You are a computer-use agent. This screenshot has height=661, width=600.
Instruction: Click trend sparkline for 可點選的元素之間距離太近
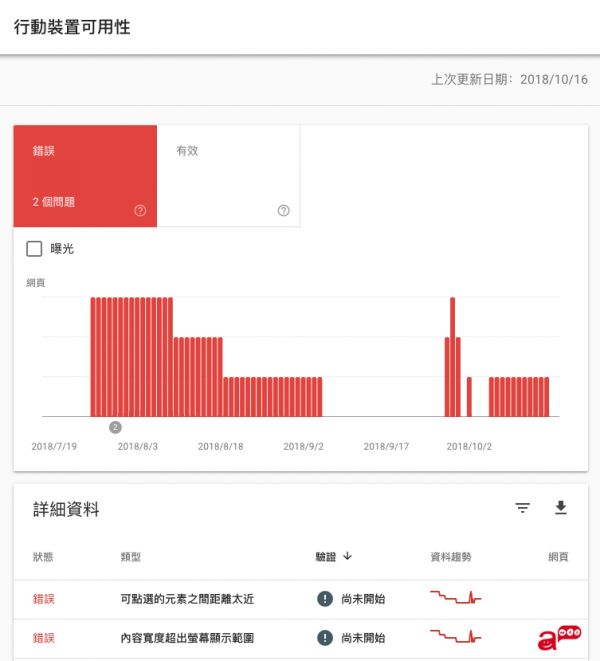coord(455,597)
